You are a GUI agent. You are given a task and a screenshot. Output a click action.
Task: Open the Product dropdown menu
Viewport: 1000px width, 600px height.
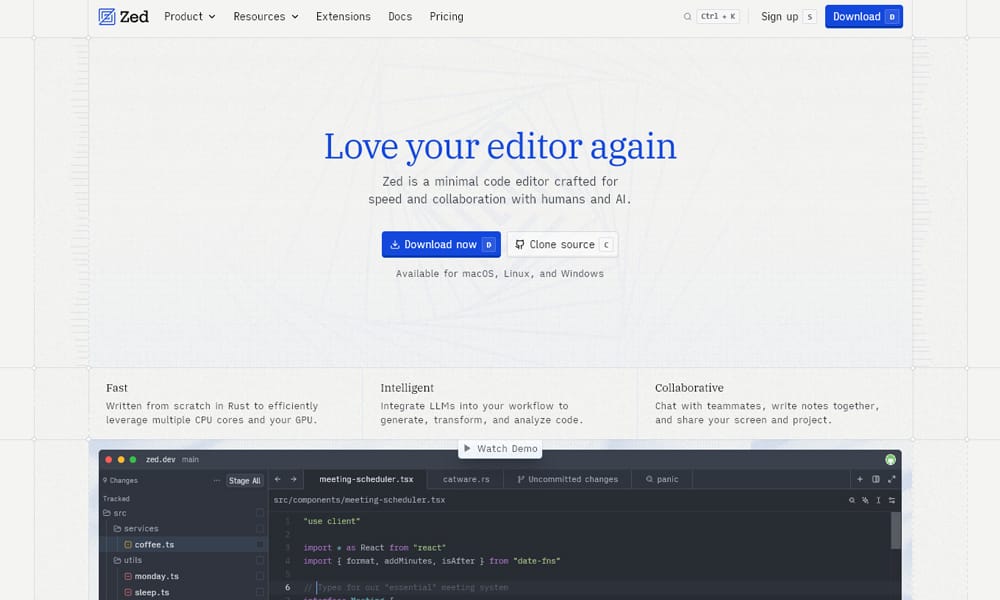188,16
